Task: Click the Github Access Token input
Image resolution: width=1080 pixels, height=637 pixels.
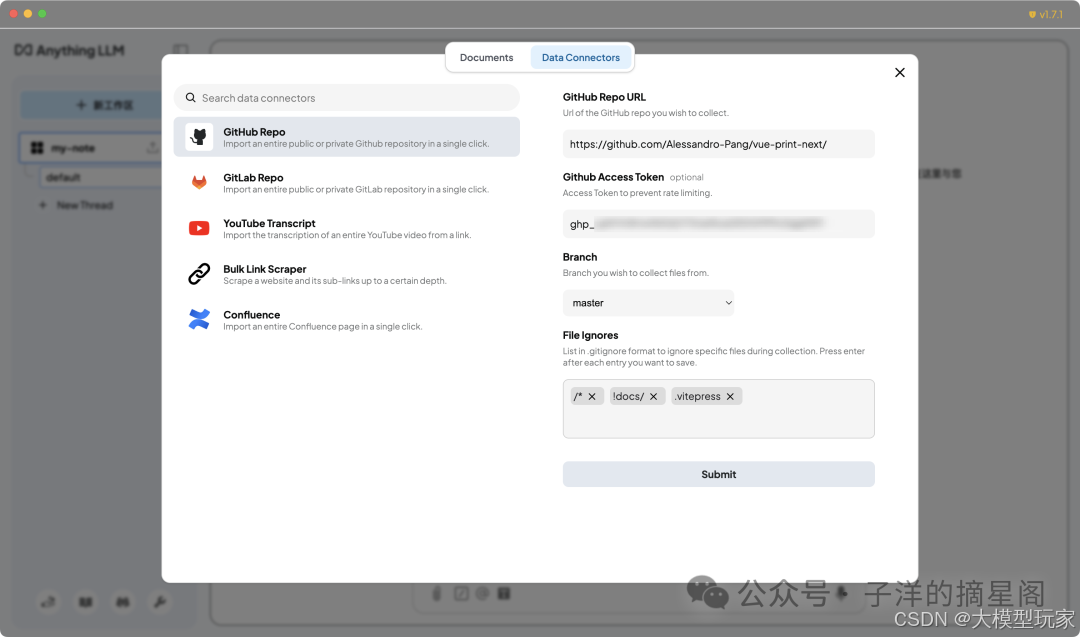Action: point(718,224)
